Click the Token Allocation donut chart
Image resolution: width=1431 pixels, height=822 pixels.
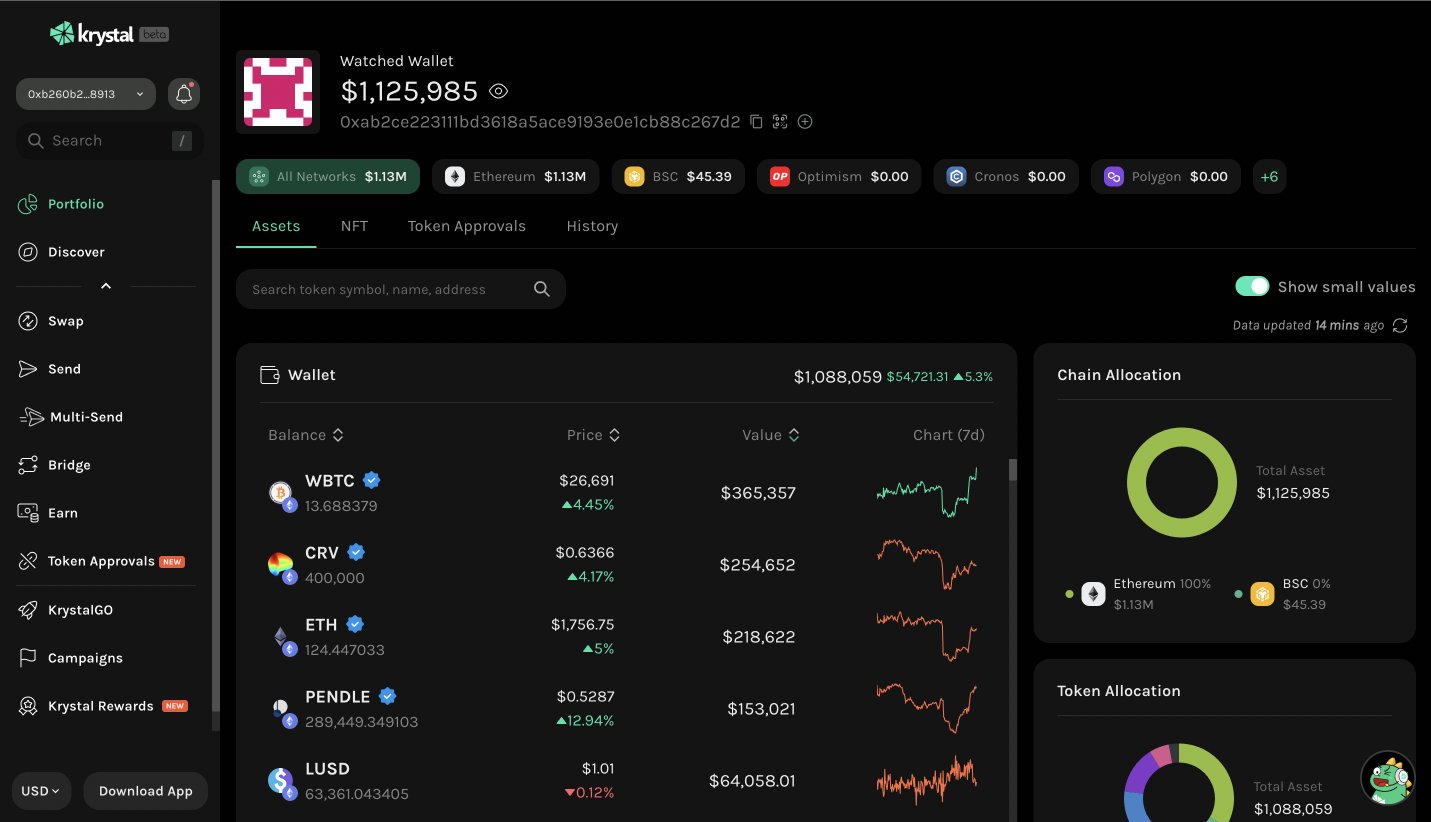(1180, 782)
